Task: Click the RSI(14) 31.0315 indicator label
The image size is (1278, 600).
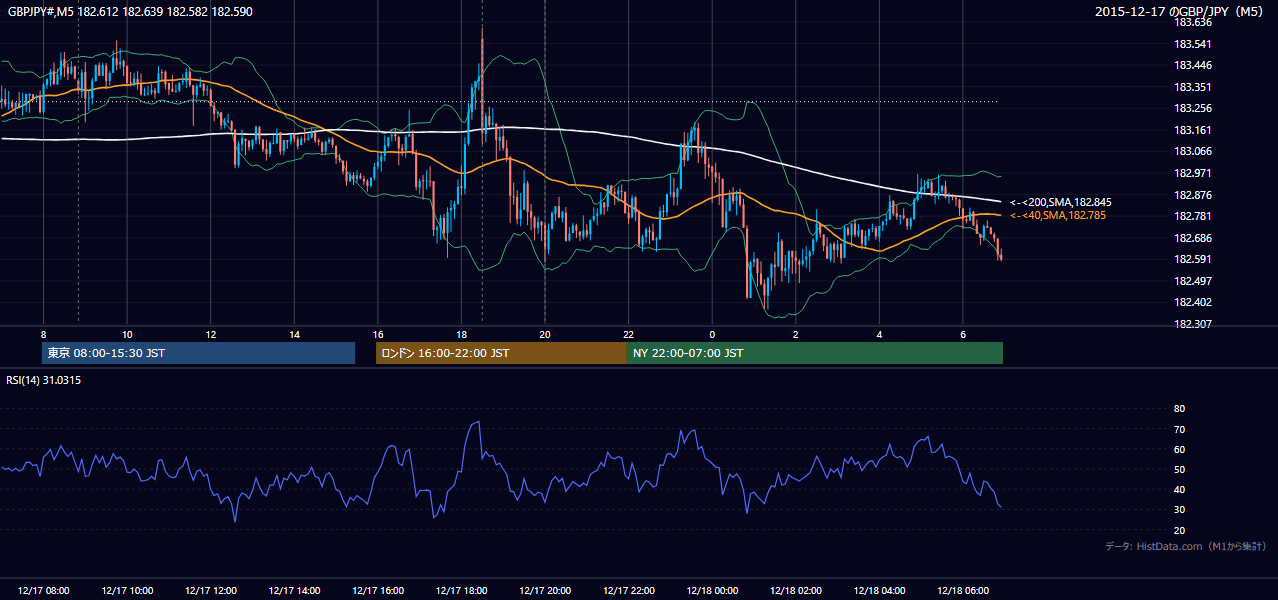Action: 44,380
